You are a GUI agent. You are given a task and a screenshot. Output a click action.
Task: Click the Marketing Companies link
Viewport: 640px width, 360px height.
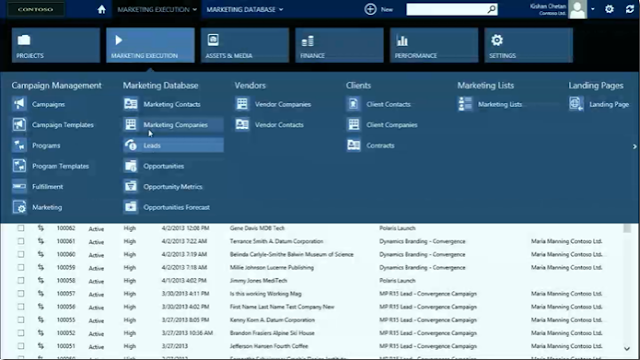click(176, 124)
